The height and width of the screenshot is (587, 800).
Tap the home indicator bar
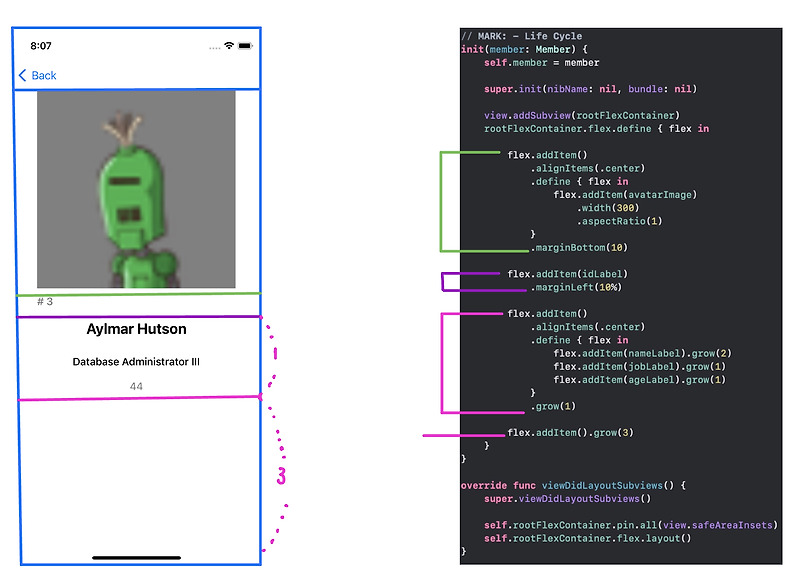click(136, 557)
